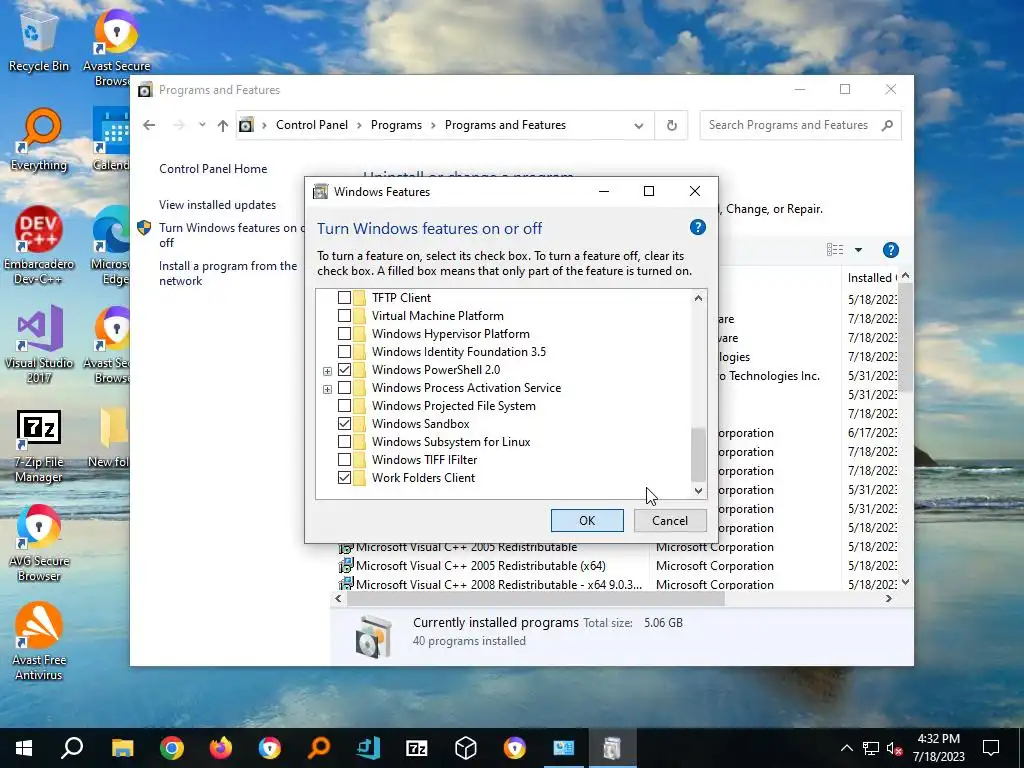Click OK in Windows Features dialog

point(587,520)
